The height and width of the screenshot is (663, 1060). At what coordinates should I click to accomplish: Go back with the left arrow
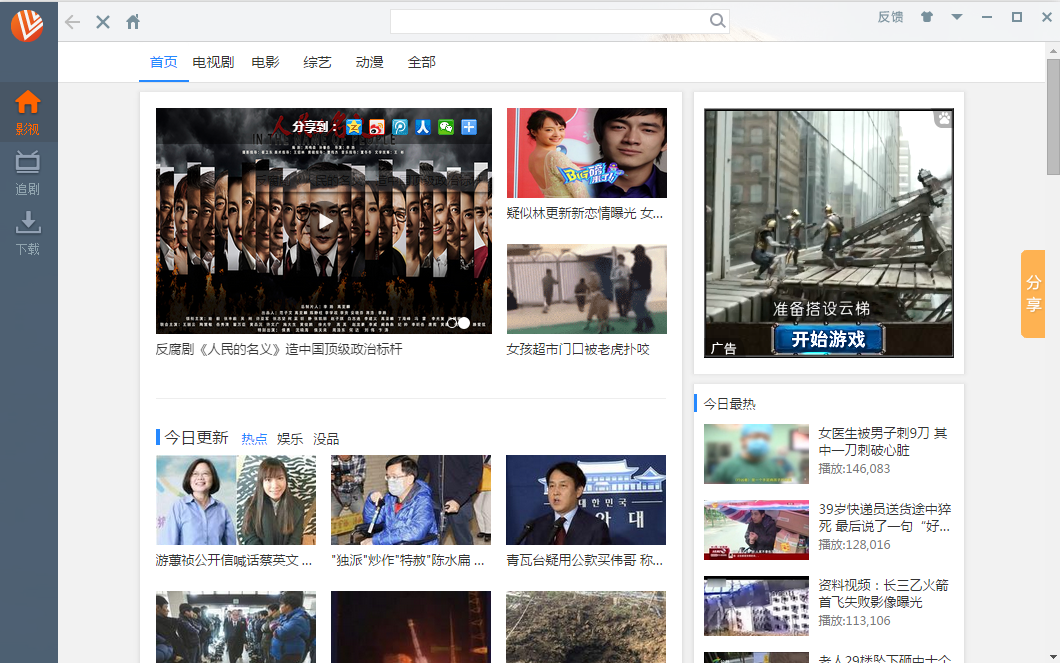coord(72,22)
